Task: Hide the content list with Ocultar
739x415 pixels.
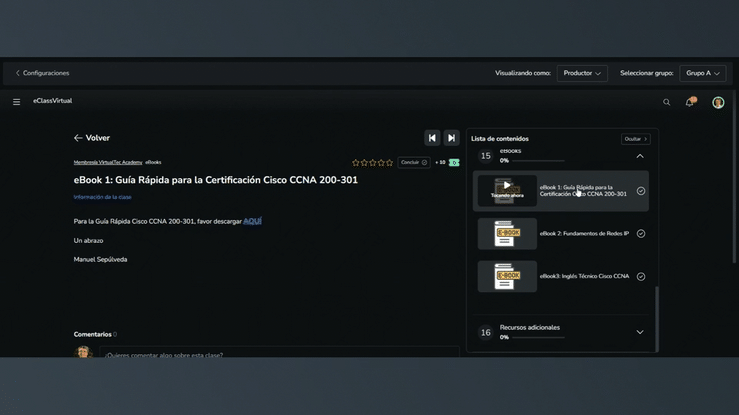Action: coord(635,139)
